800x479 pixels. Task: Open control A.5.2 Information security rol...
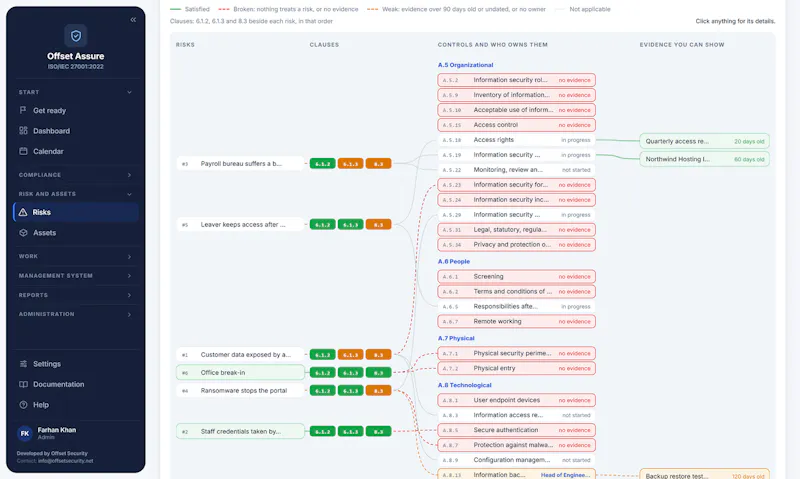pos(516,80)
